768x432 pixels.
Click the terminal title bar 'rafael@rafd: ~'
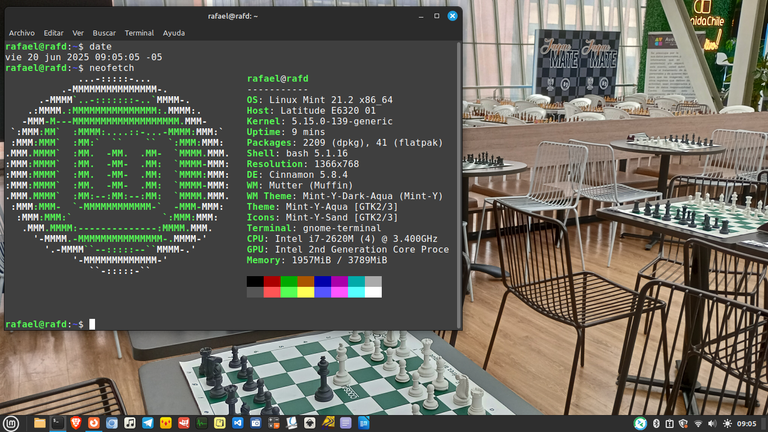[x=233, y=16]
